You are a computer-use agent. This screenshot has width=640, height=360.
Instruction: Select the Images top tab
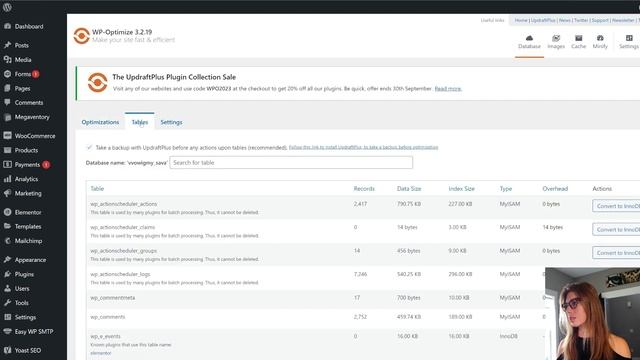(x=556, y=42)
